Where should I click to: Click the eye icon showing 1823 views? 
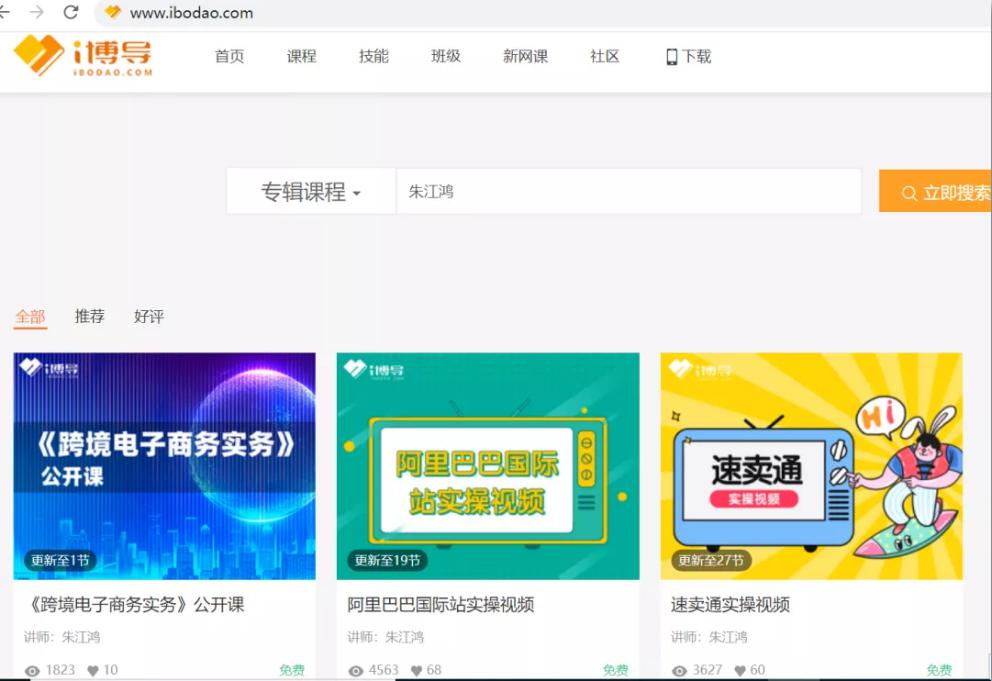(x=33, y=670)
